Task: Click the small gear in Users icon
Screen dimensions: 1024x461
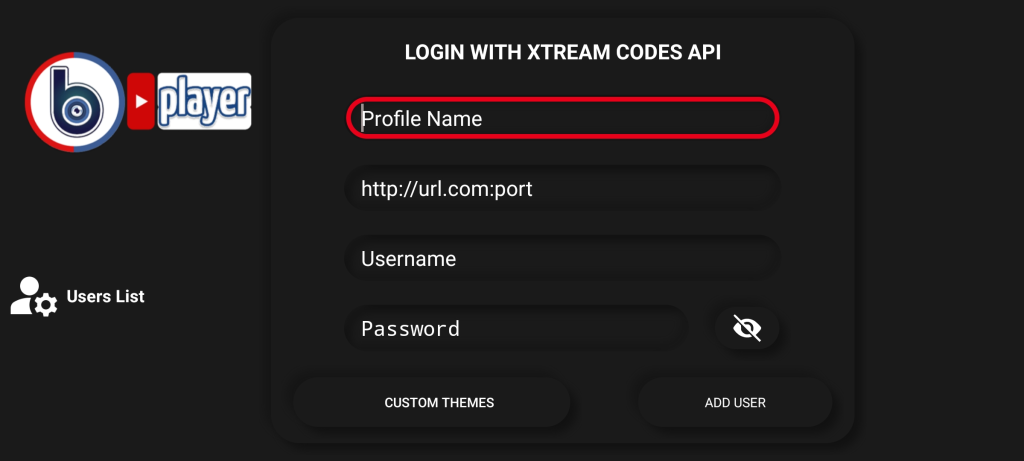Action: 46,306
